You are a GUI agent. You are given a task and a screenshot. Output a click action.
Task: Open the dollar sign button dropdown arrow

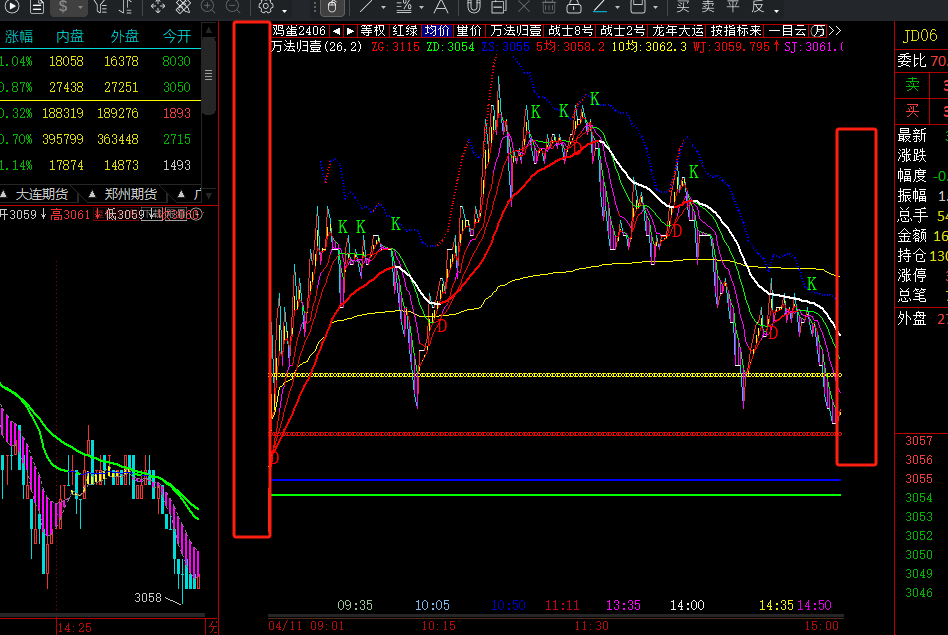point(80,7)
